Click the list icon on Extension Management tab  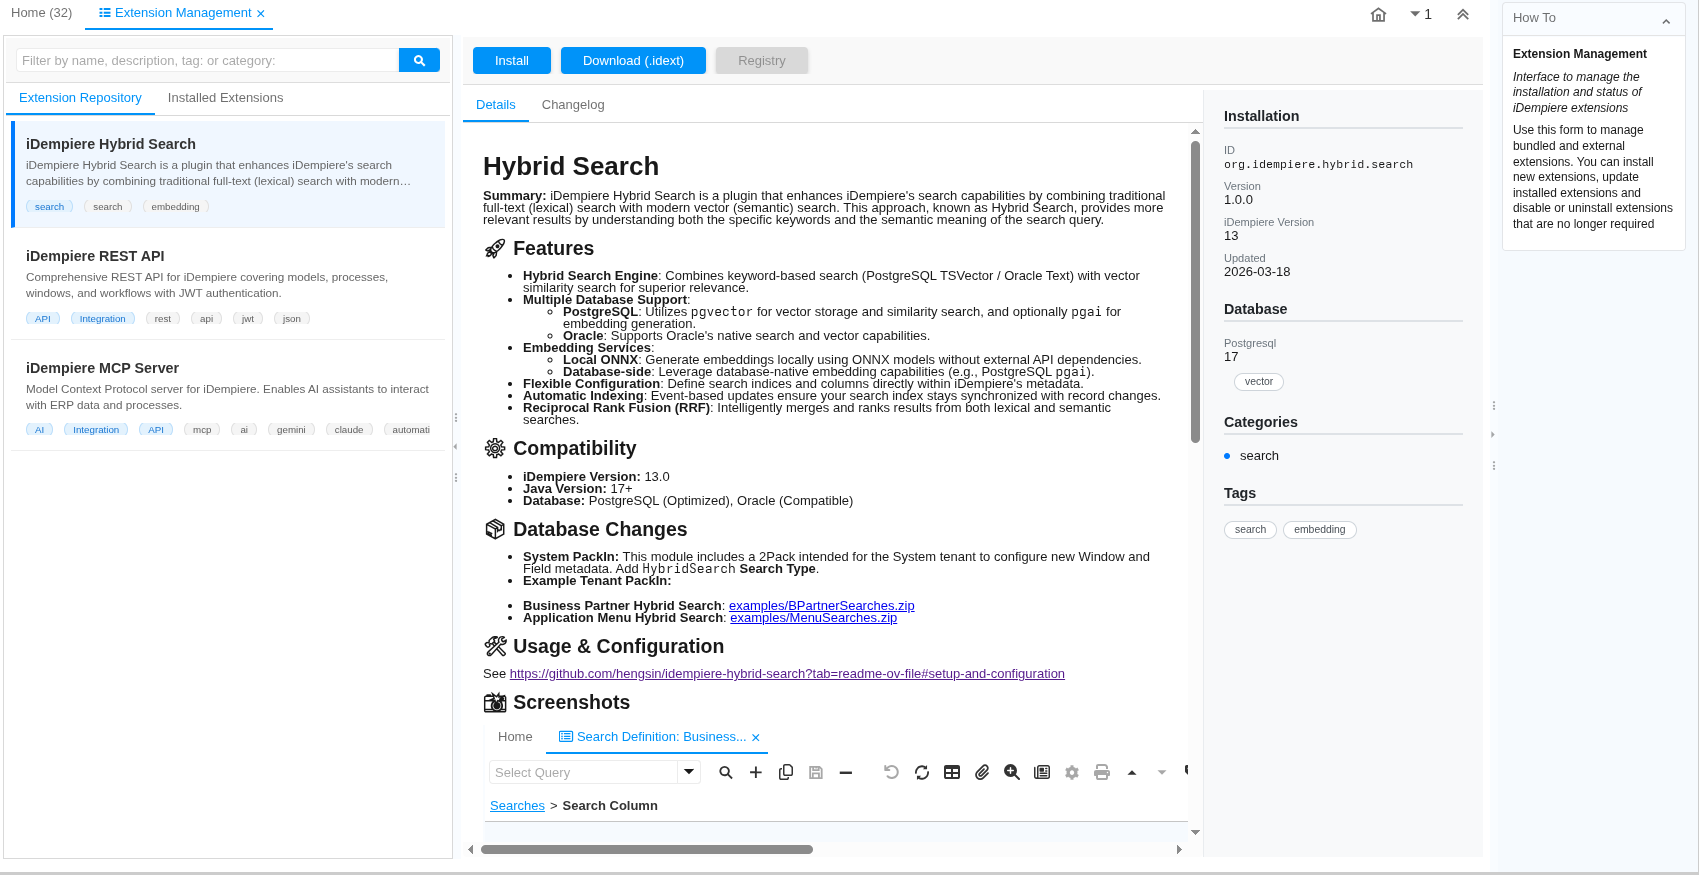105,13
